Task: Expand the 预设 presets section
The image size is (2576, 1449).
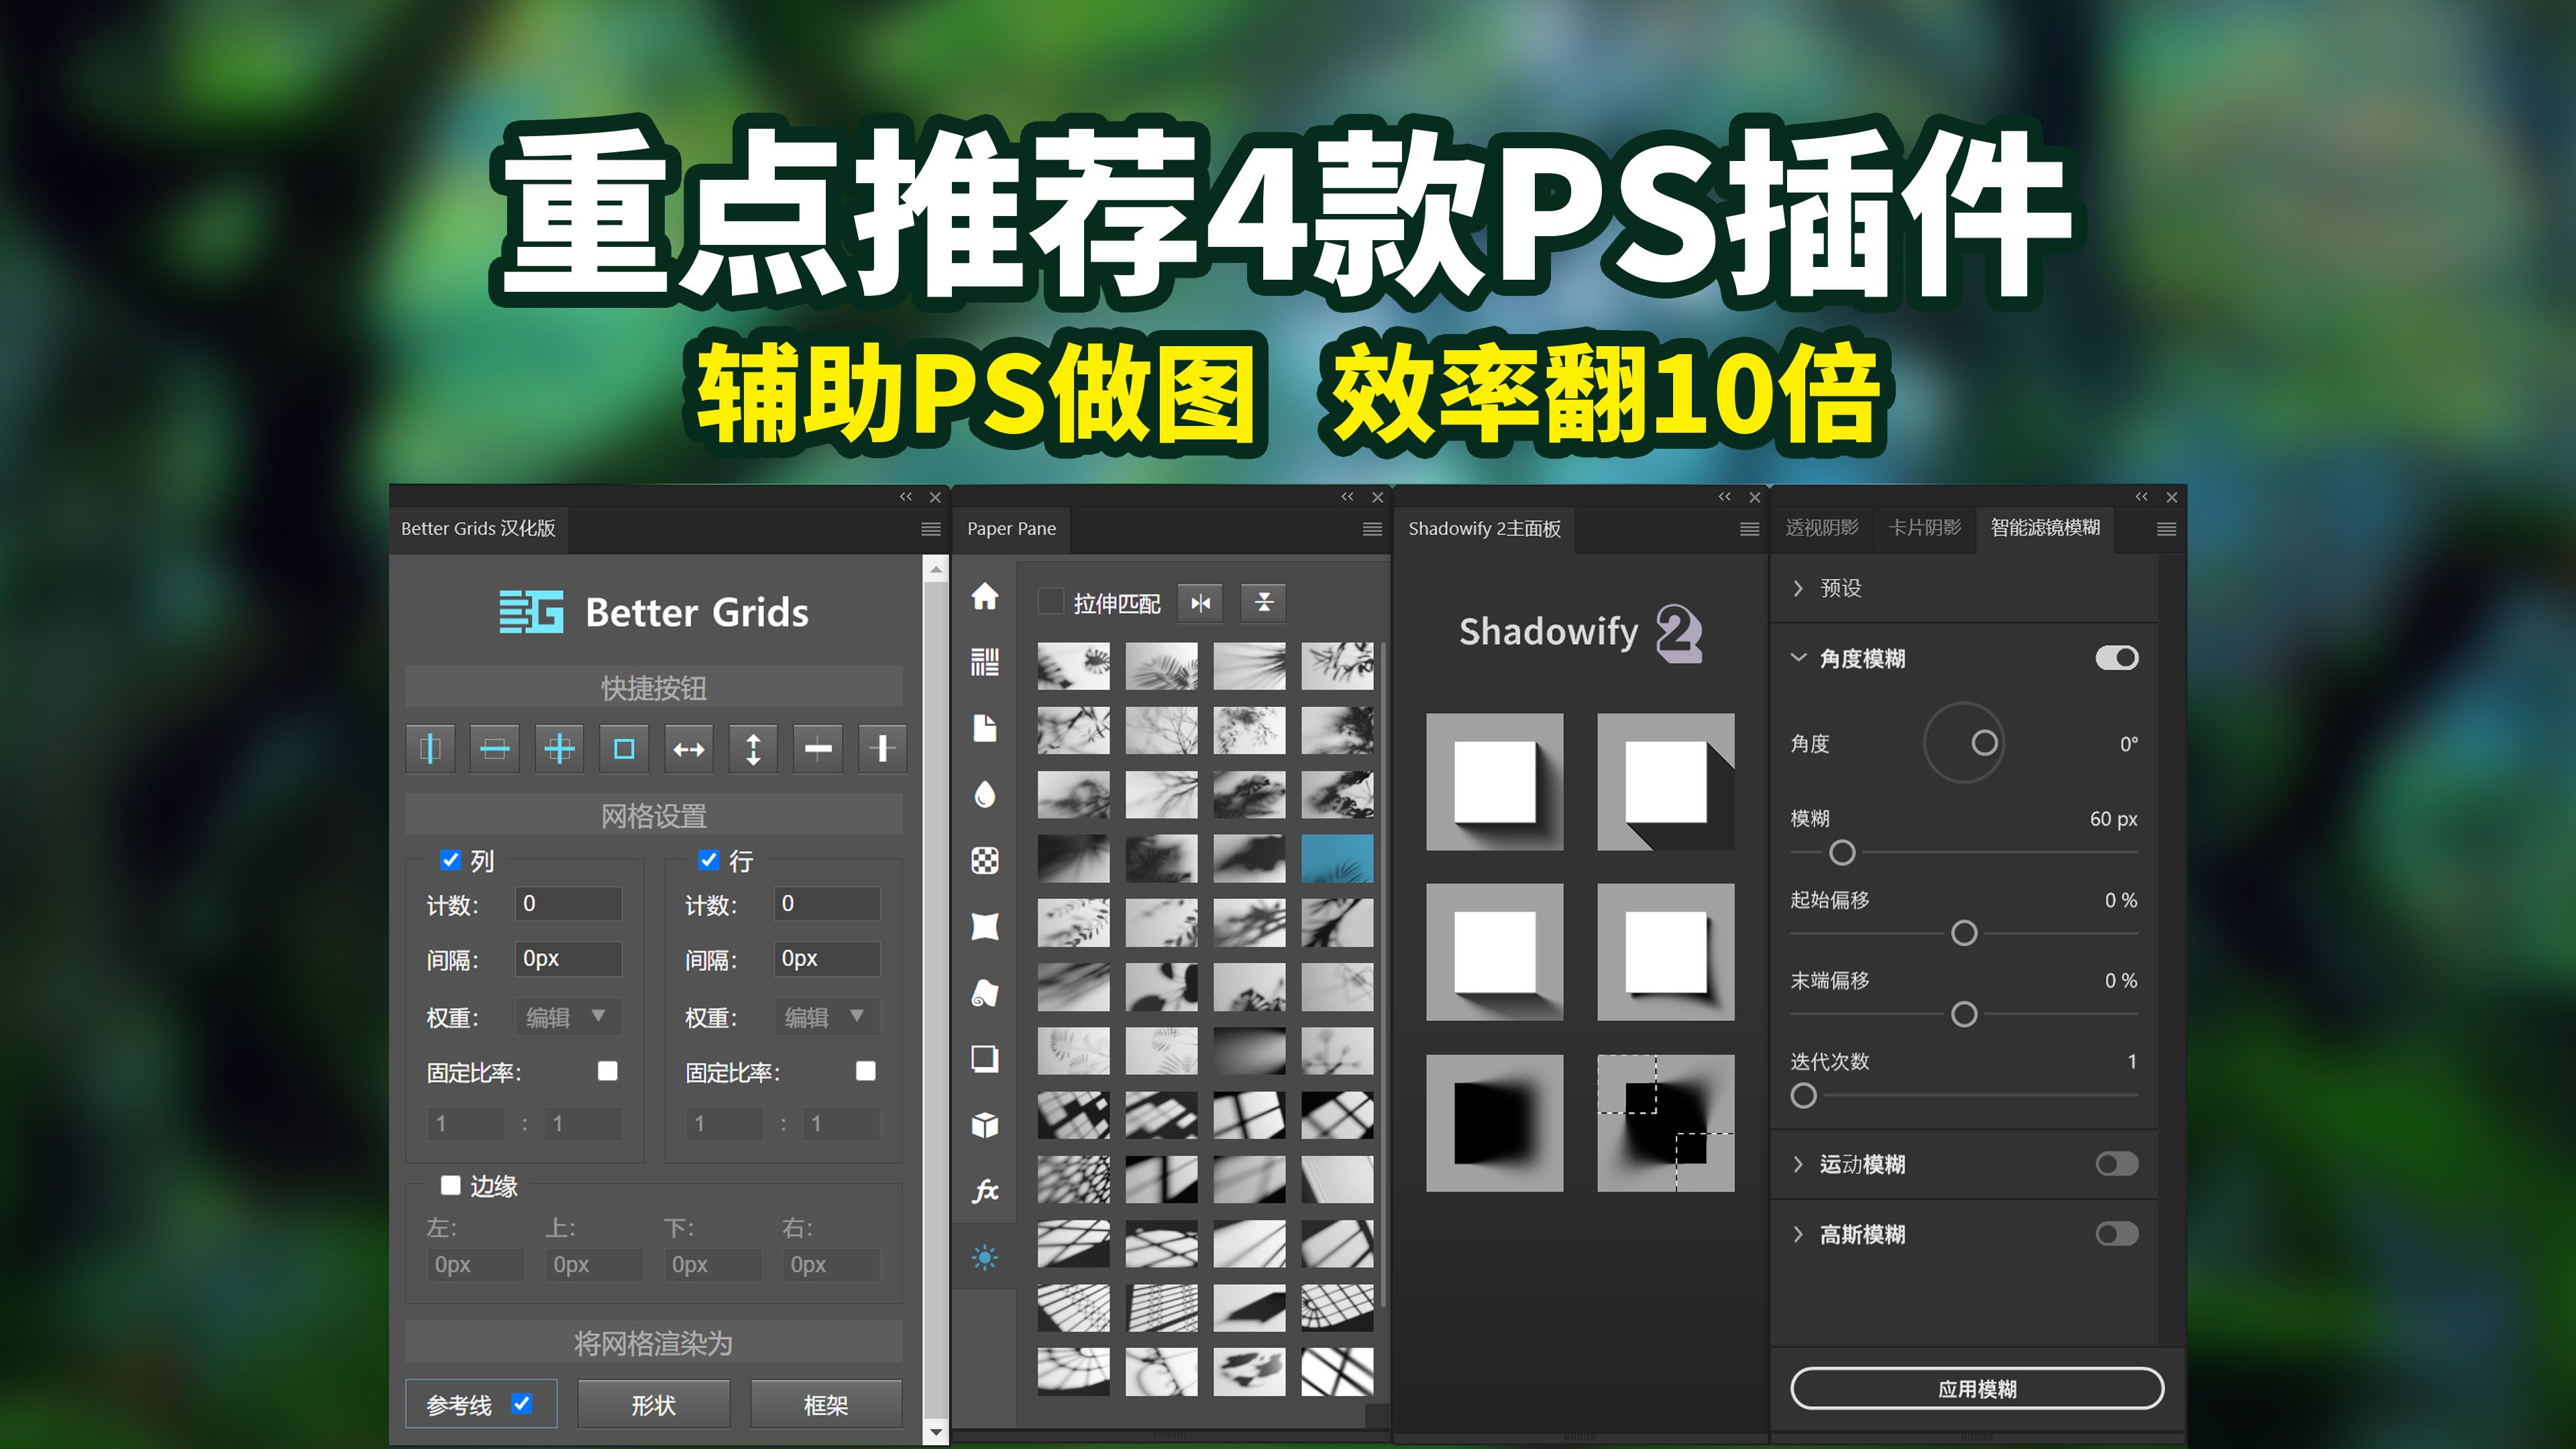Action: click(1798, 588)
